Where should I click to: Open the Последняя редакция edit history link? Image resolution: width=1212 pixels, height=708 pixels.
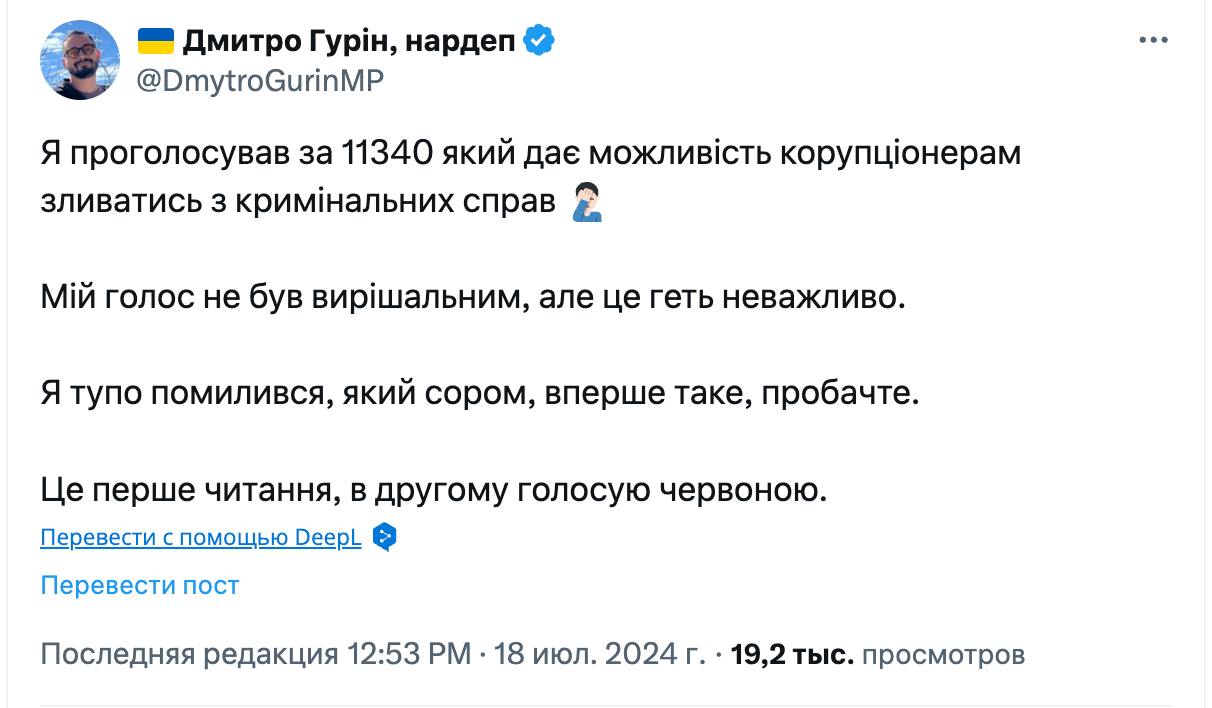189,655
